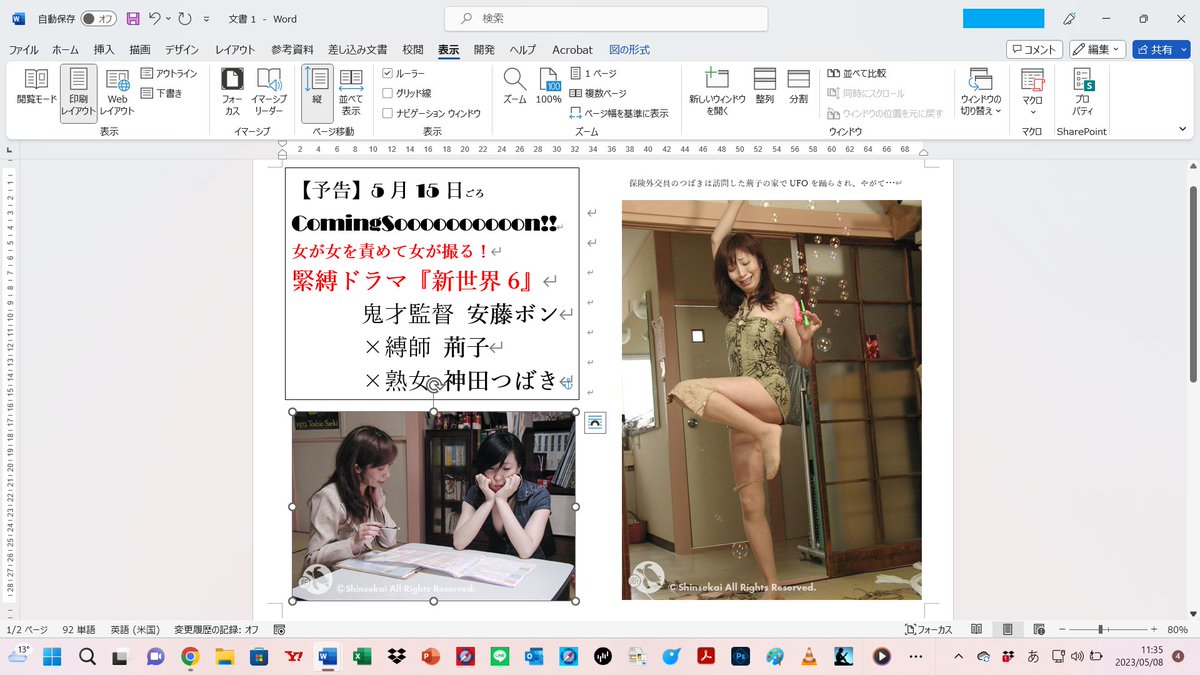Expand Switch Windows (ウィンドウの切り替え) dropdown
Screen dimensions: 1200x675
click(x=981, y=92)
